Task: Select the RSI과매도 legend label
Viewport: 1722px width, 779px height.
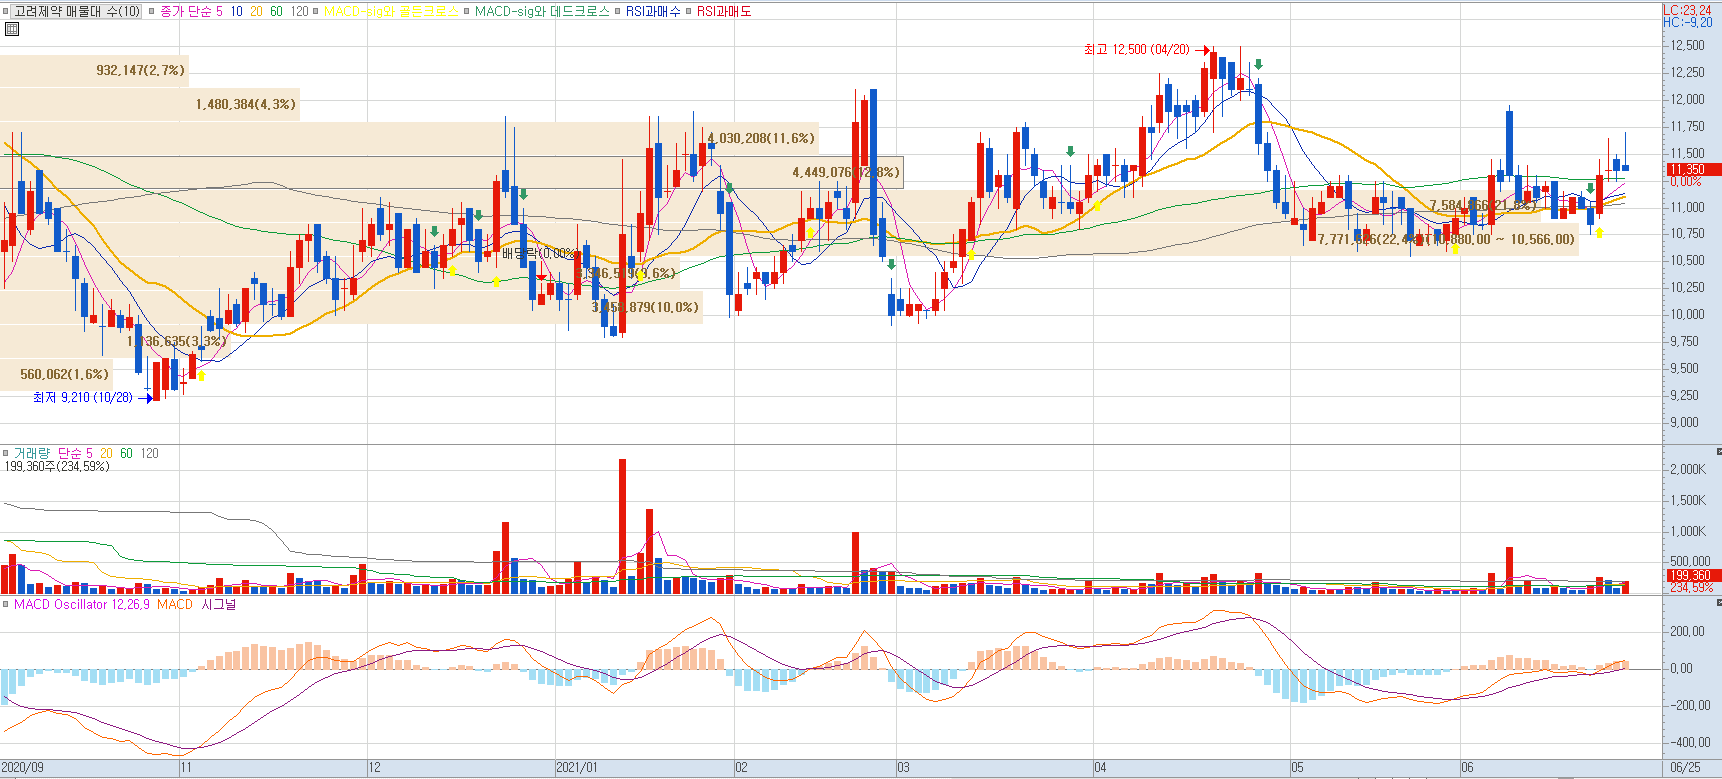Action: click(x=724, y=12)
